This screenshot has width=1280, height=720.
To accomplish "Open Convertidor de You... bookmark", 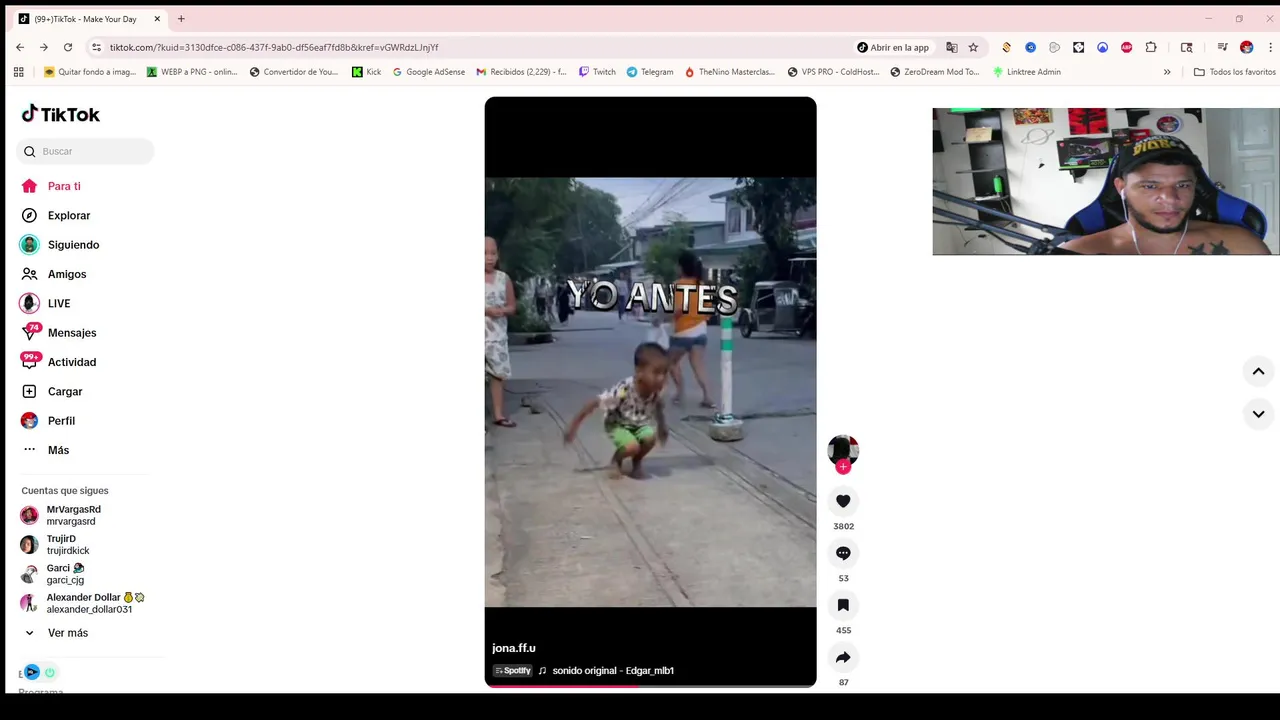I will (294, 72).
